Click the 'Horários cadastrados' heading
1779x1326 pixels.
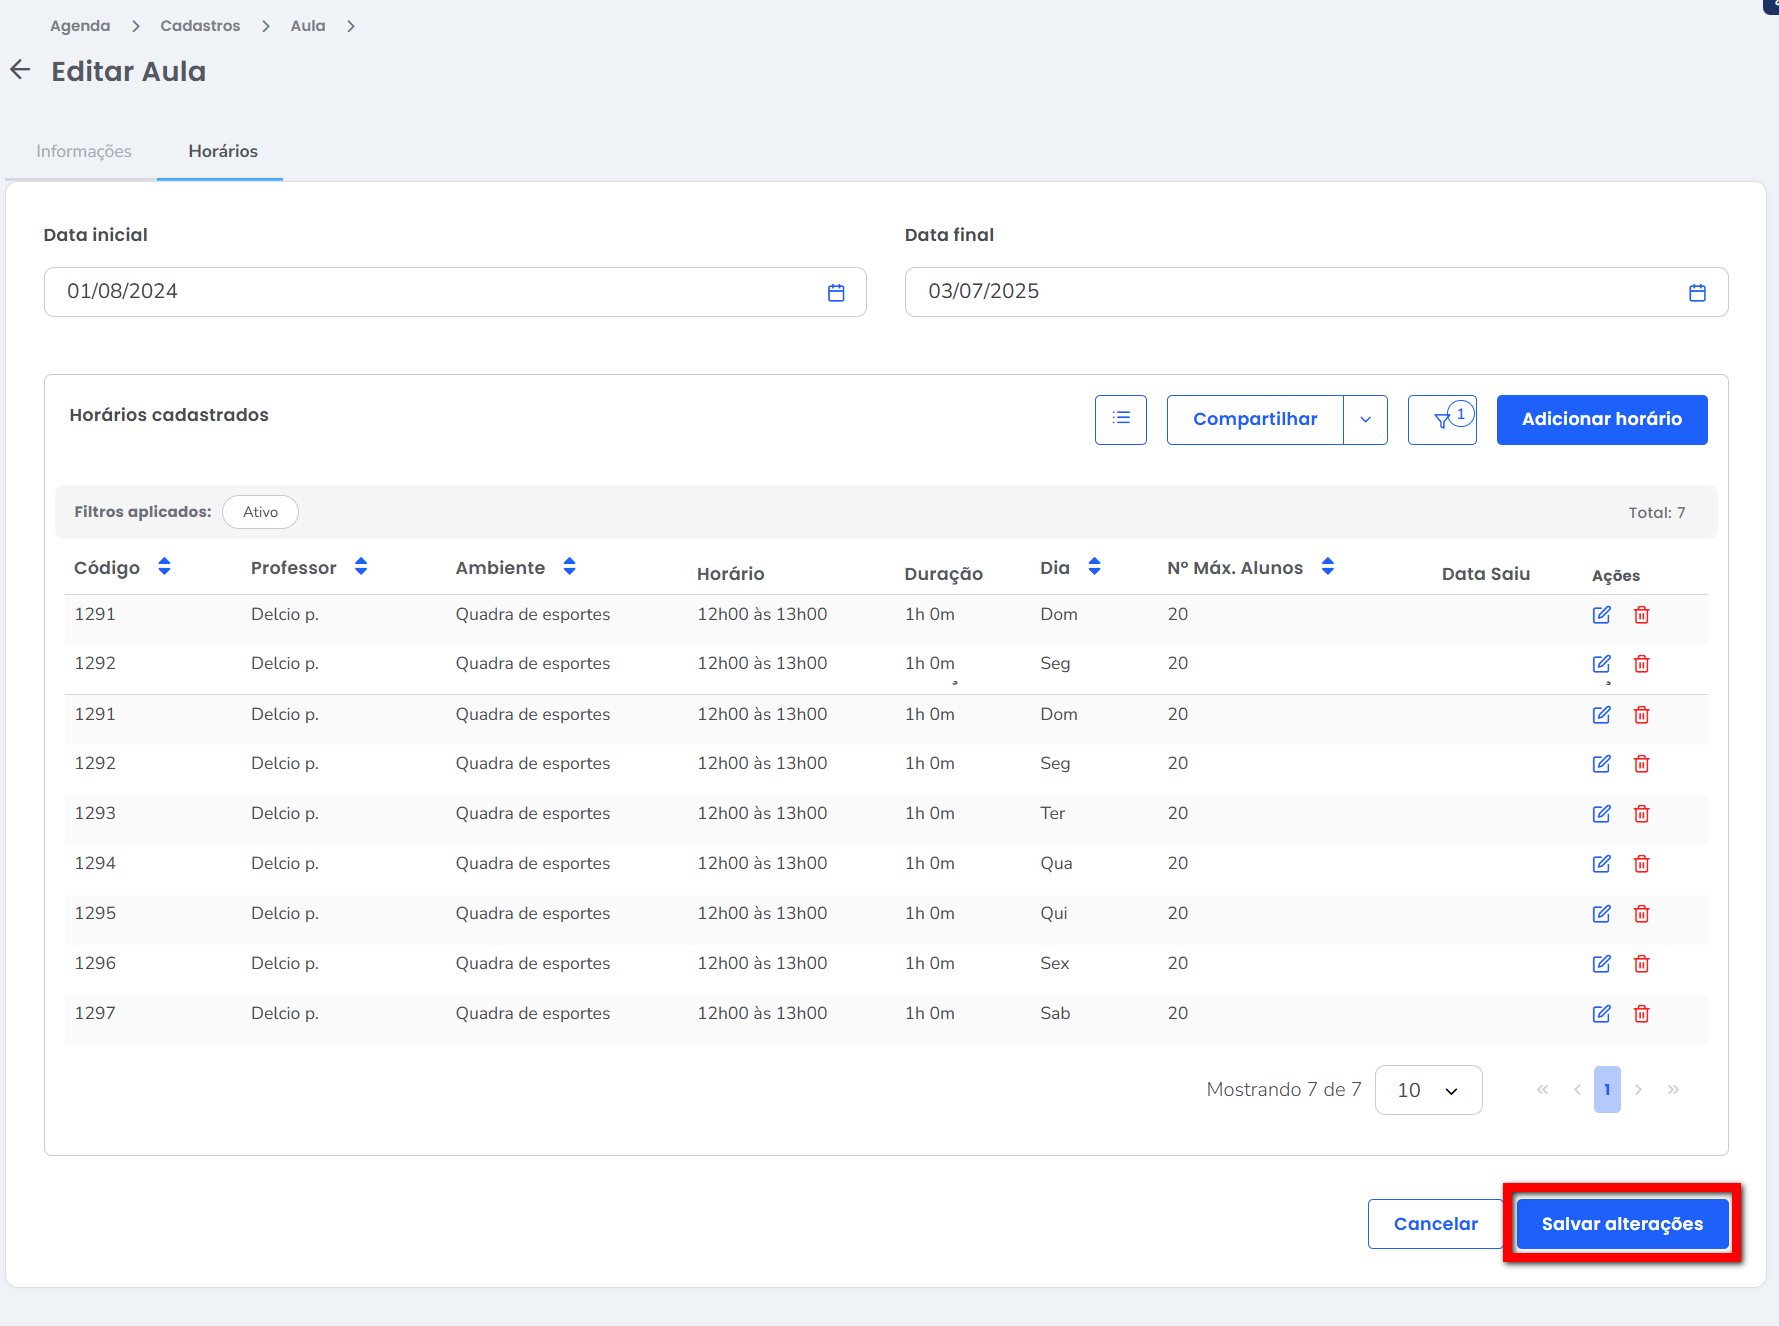[x=169, y=415]
